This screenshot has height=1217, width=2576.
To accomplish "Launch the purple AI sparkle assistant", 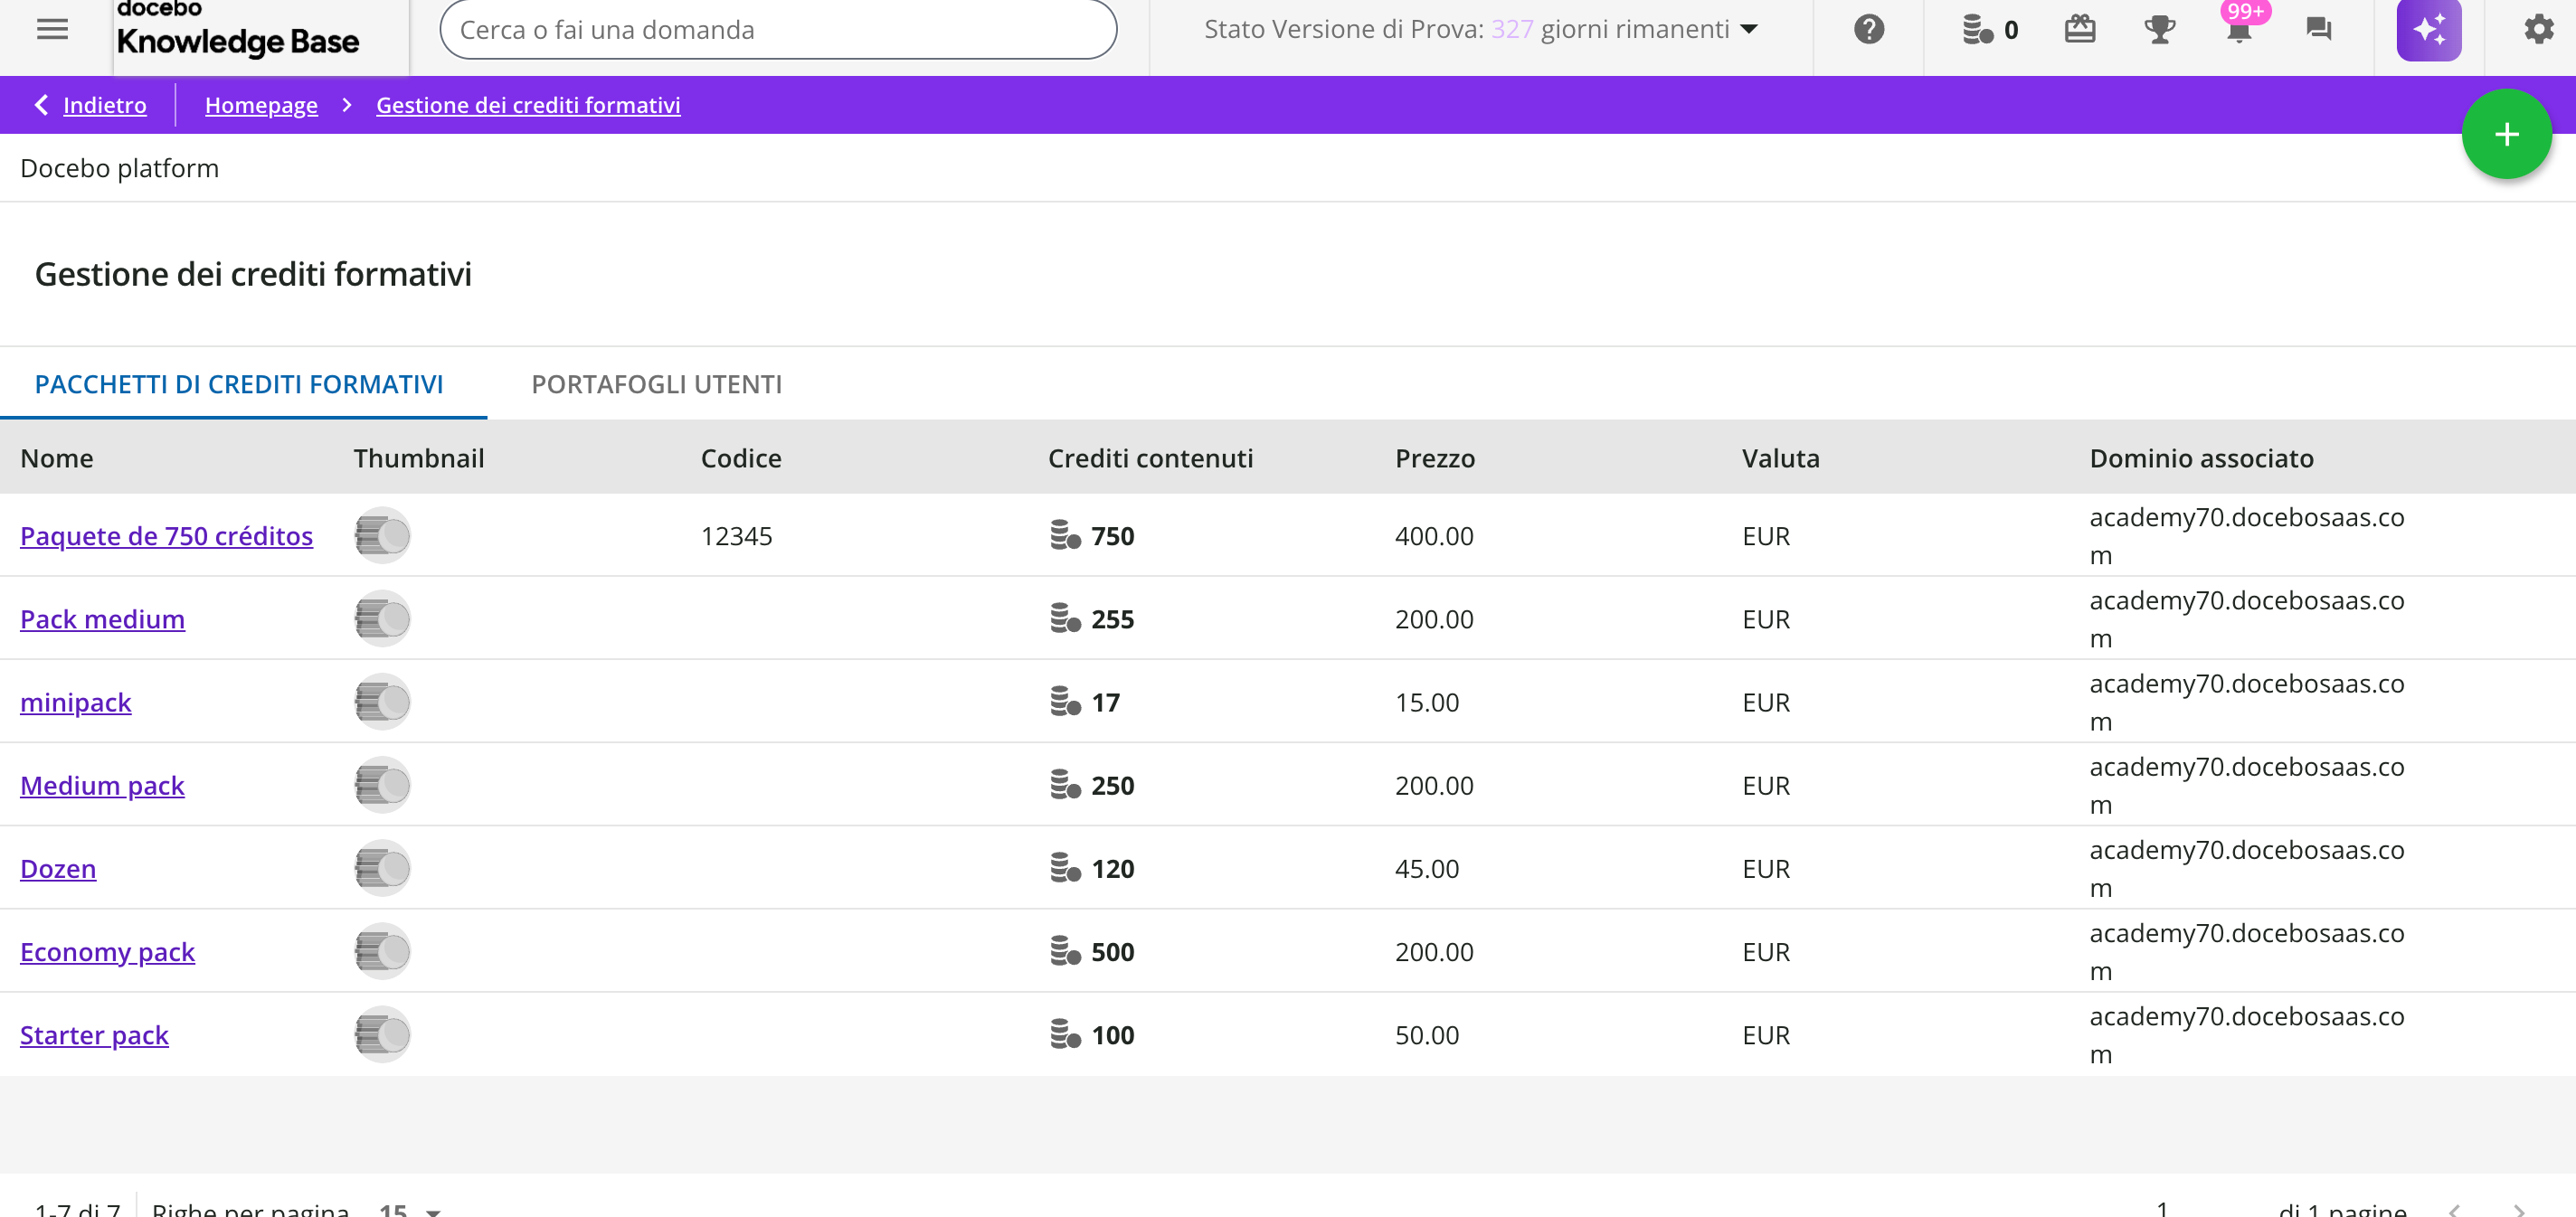I will click(x=2428, y=29).
